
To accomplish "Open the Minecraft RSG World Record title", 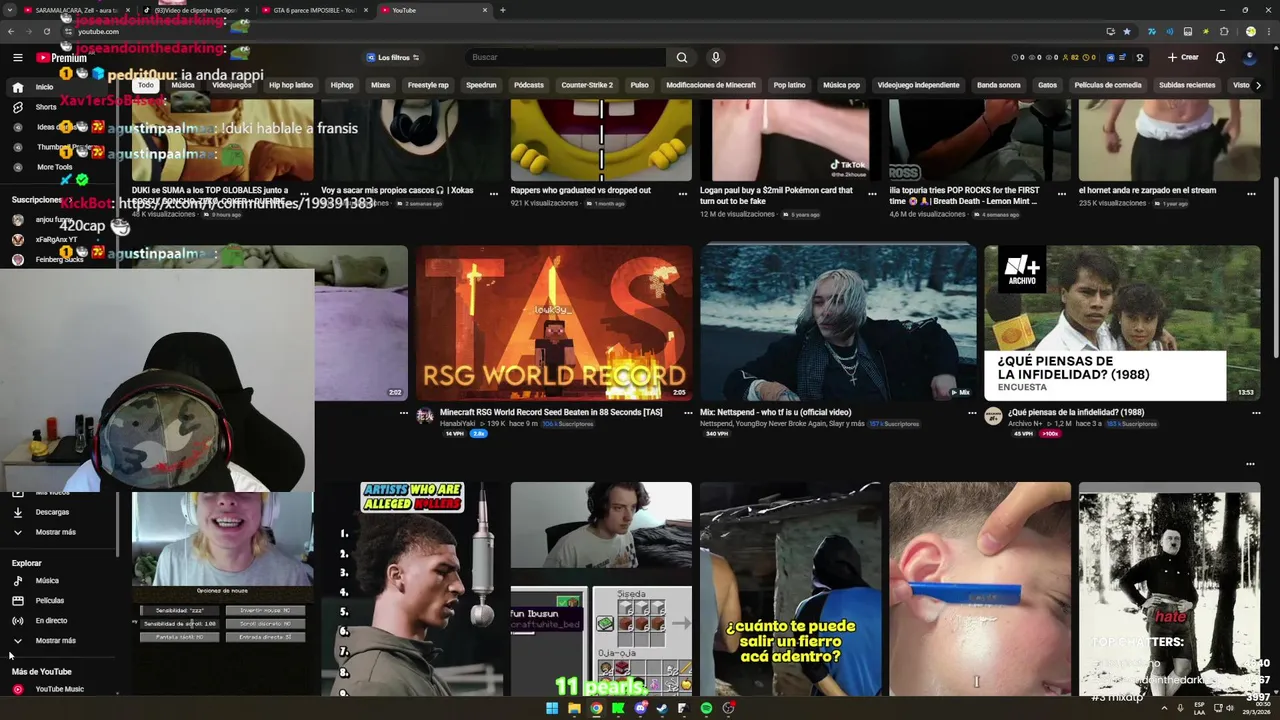I will pos(551,412).
